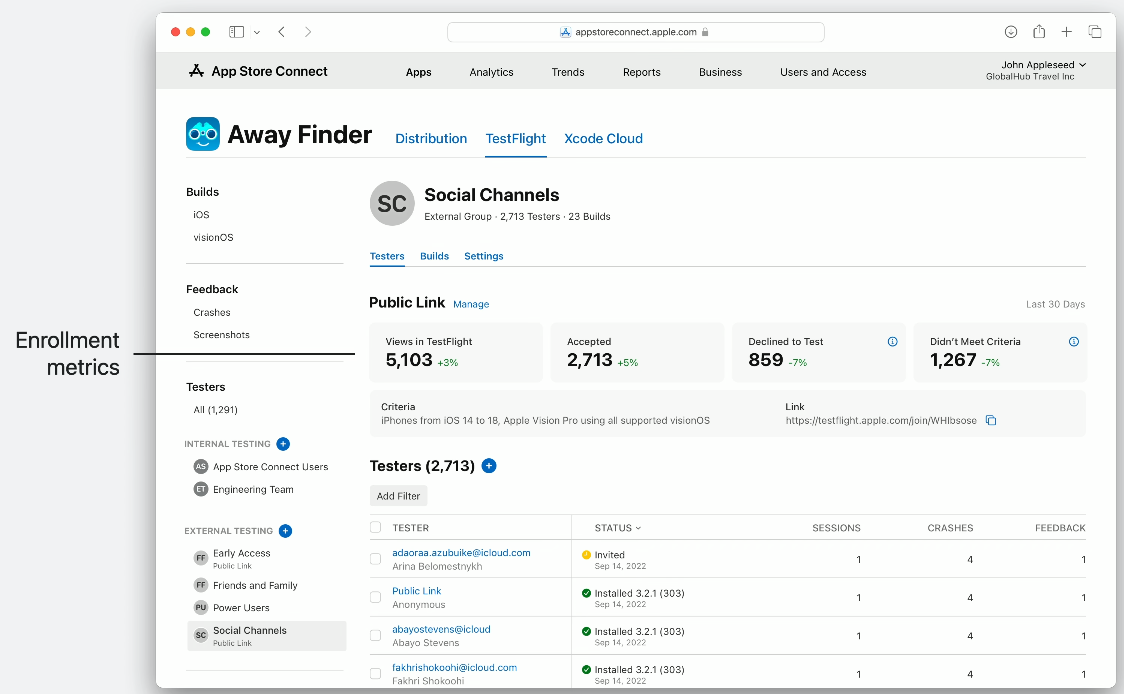The image size is (1124, 694).
Task: Open Friends and Family group
Action: click(246, 585)
